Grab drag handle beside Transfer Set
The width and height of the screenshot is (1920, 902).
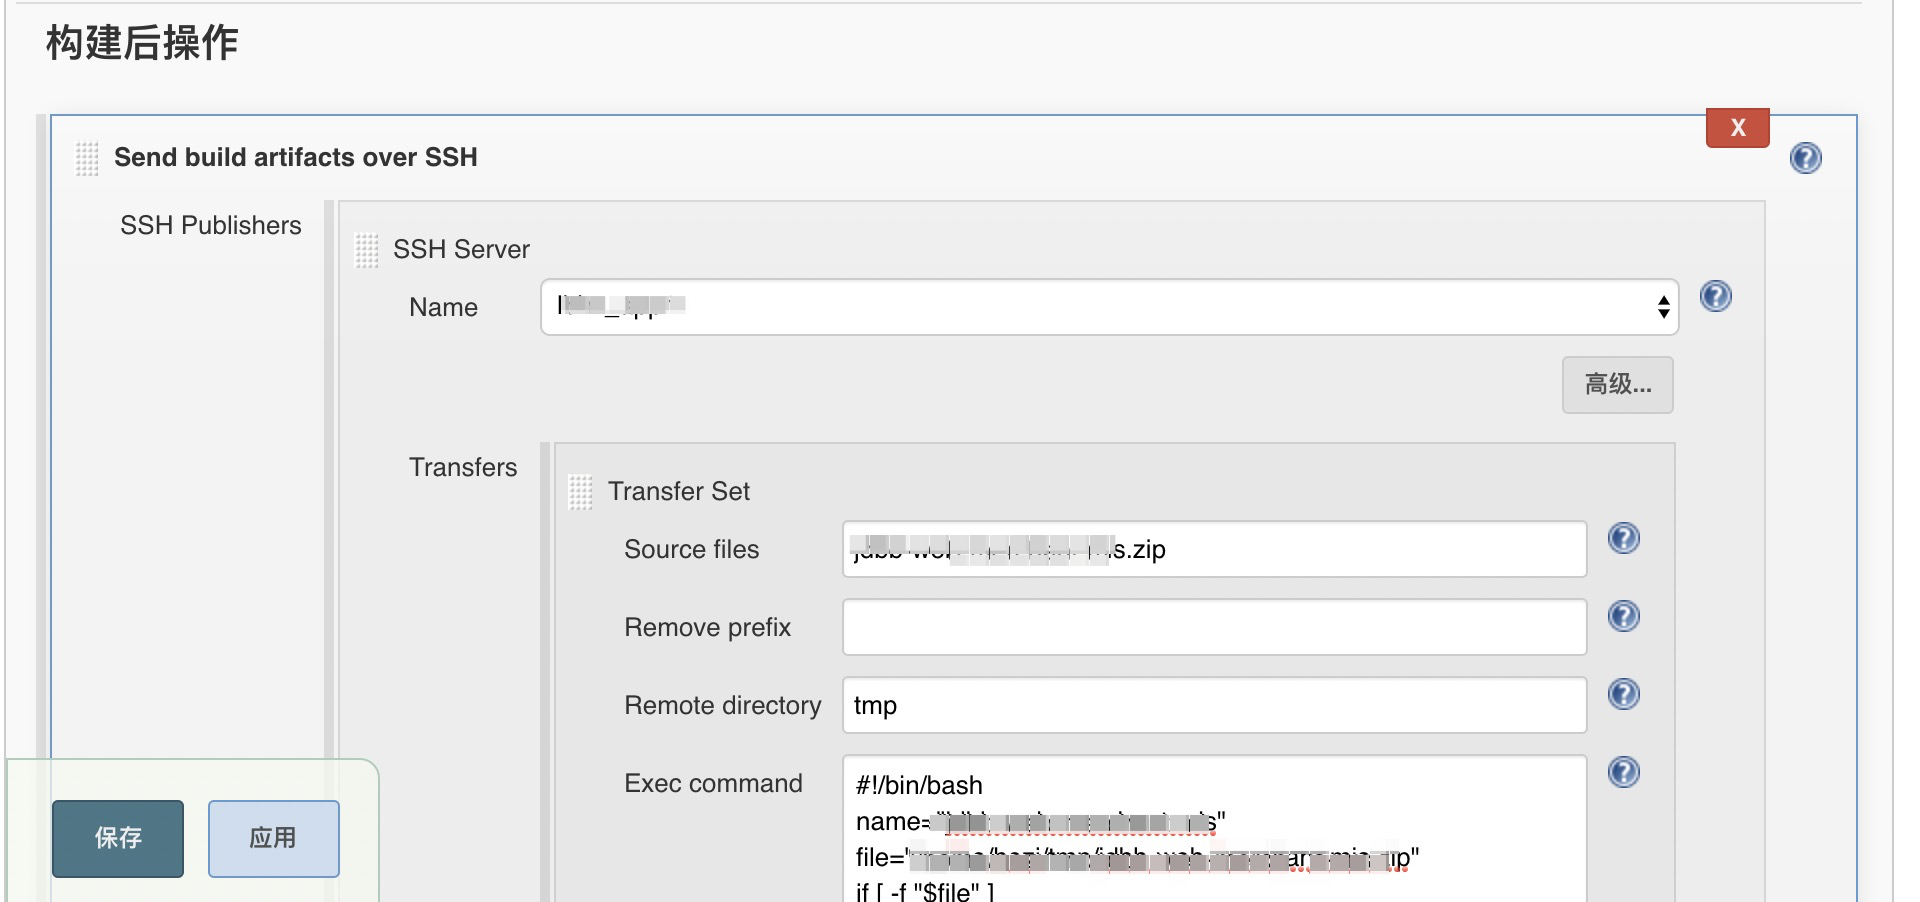coord(580,492)
